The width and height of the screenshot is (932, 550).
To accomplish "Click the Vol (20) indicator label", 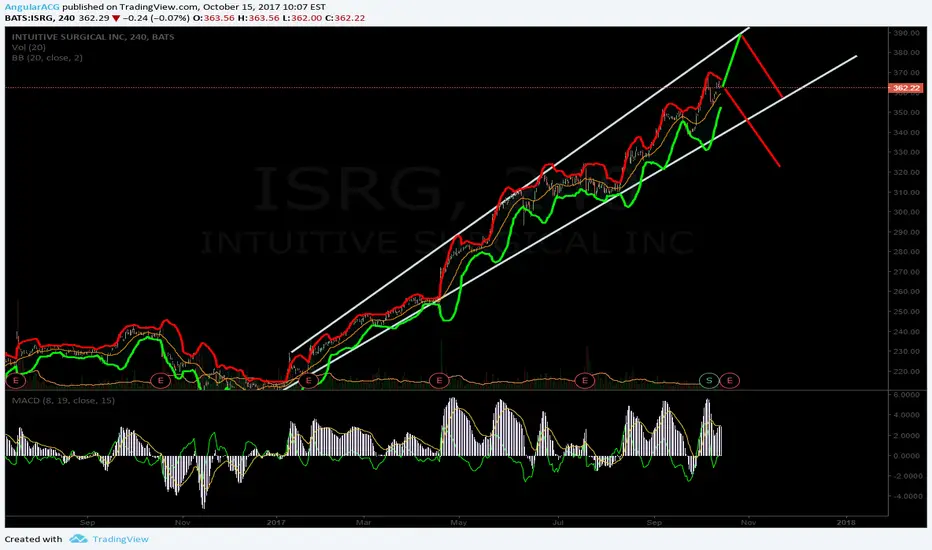I will (x=29, y=47).
